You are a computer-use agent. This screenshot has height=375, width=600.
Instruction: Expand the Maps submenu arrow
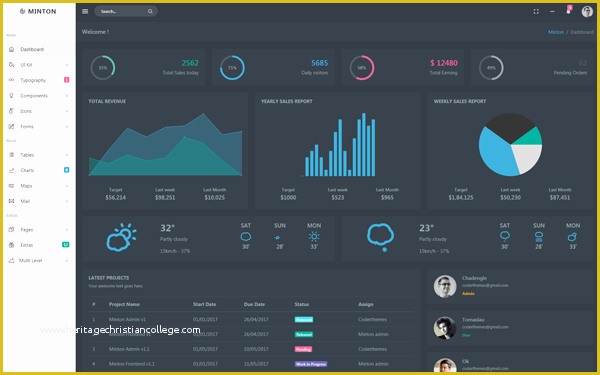[x=67, y=186]
